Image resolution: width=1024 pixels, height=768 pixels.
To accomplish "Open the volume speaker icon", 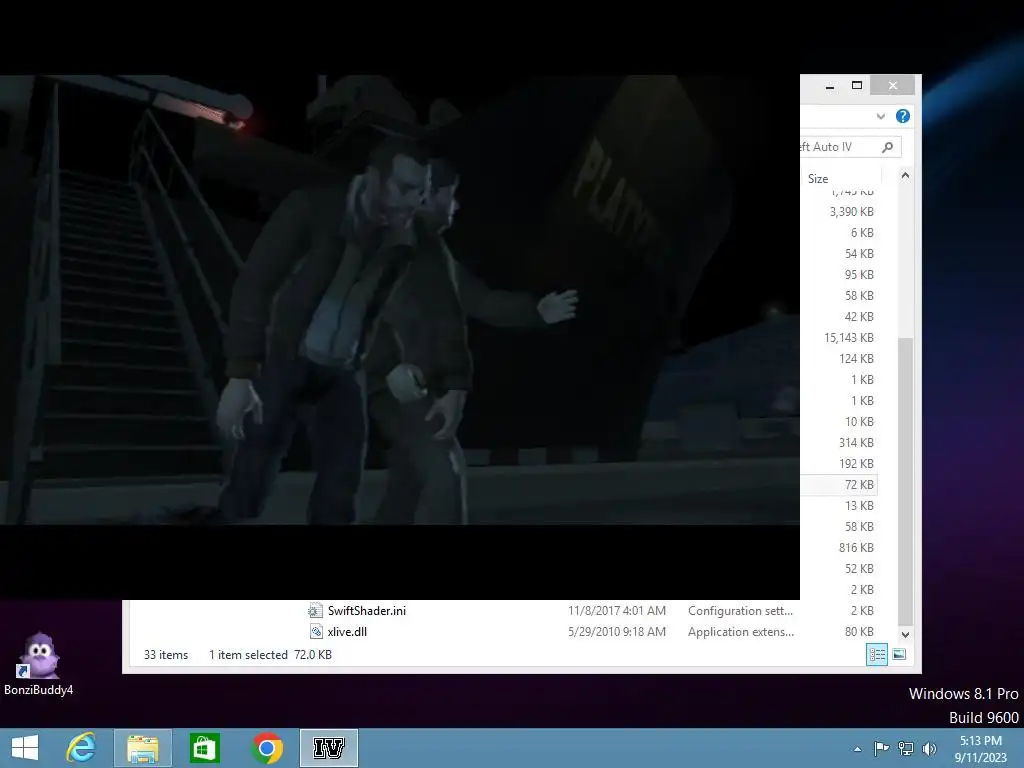I will 929,748.
